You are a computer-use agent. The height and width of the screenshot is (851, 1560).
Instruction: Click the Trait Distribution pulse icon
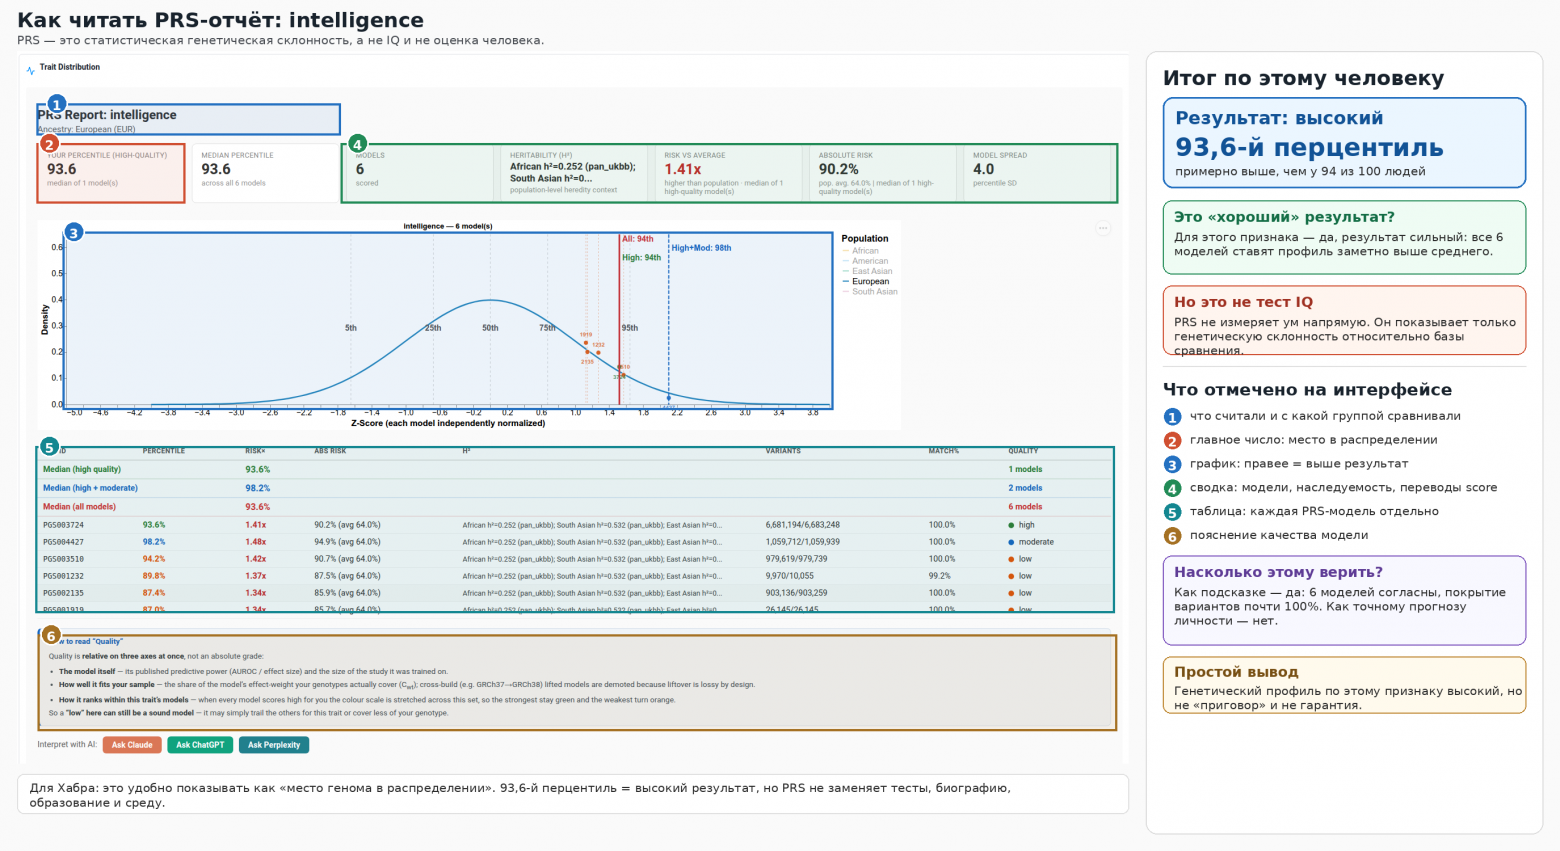[31, 70]
